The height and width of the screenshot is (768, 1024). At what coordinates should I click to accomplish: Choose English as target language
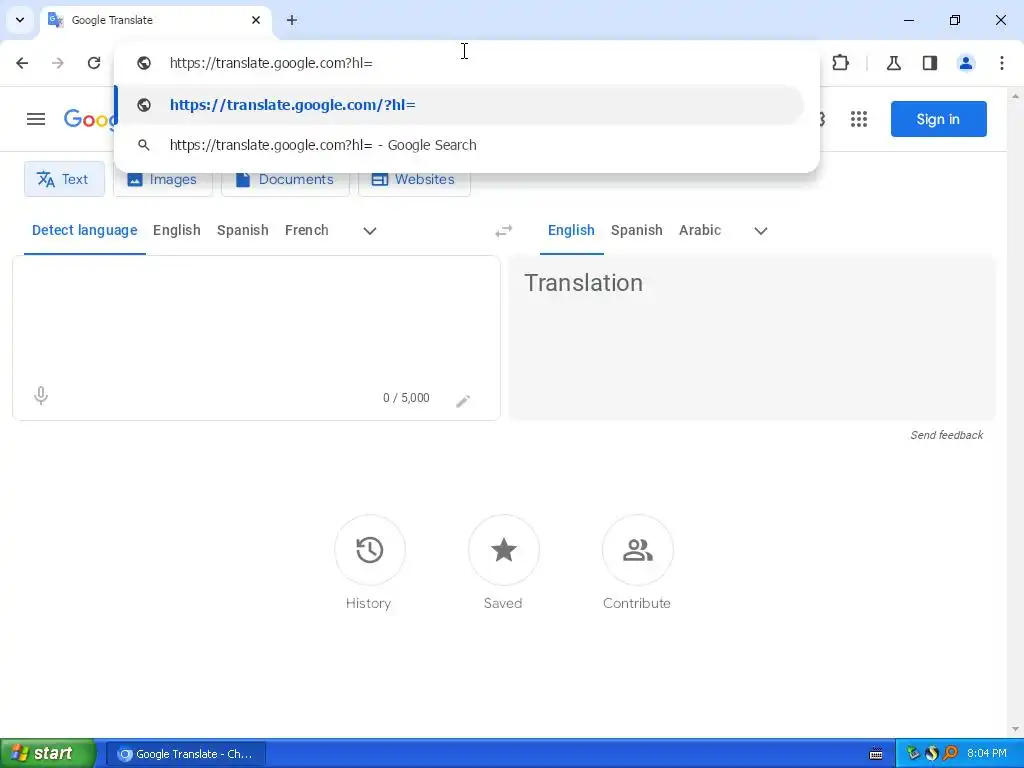(571, 231)
